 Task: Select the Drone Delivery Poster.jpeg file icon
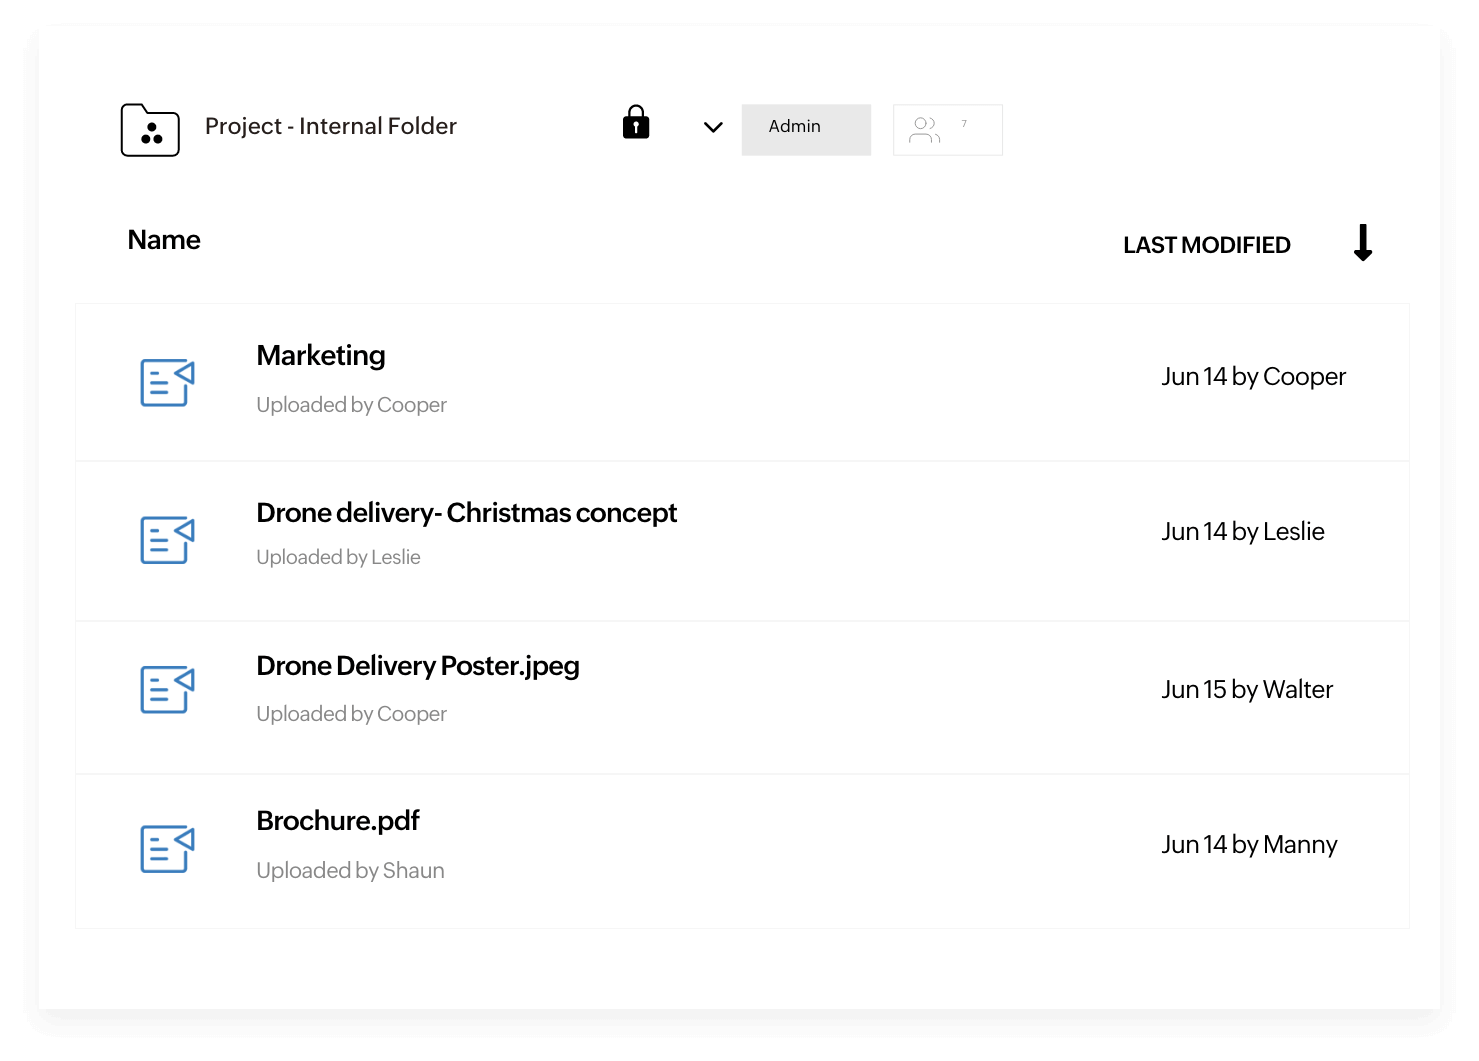coord(167,689)
